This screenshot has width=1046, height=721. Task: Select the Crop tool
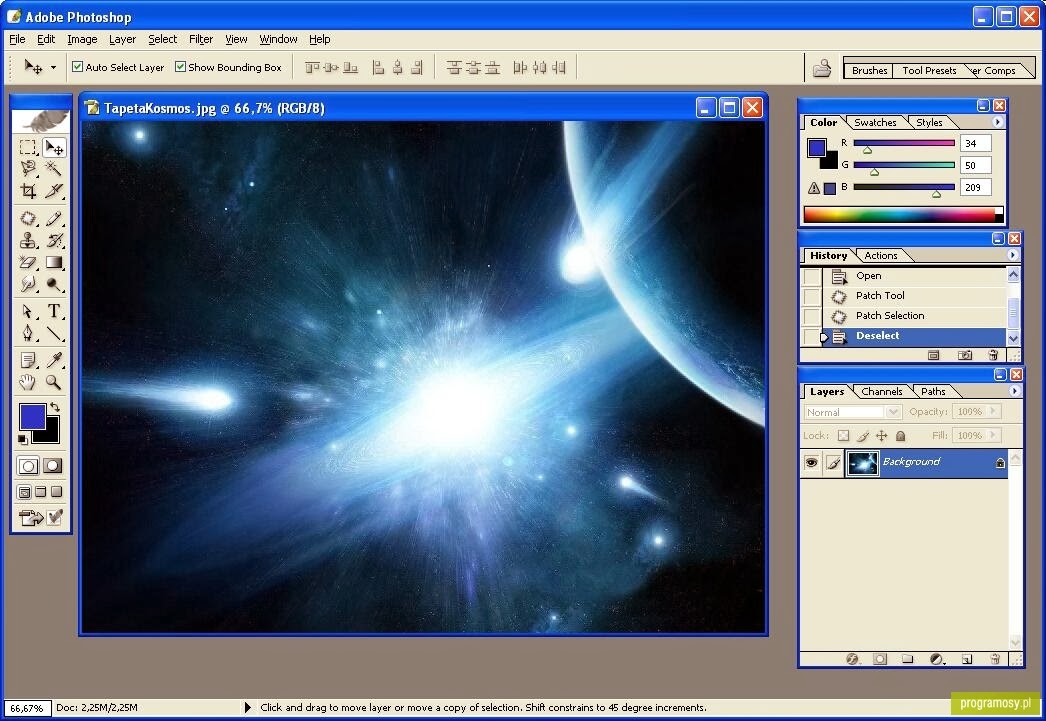click(x=28, y=191)
